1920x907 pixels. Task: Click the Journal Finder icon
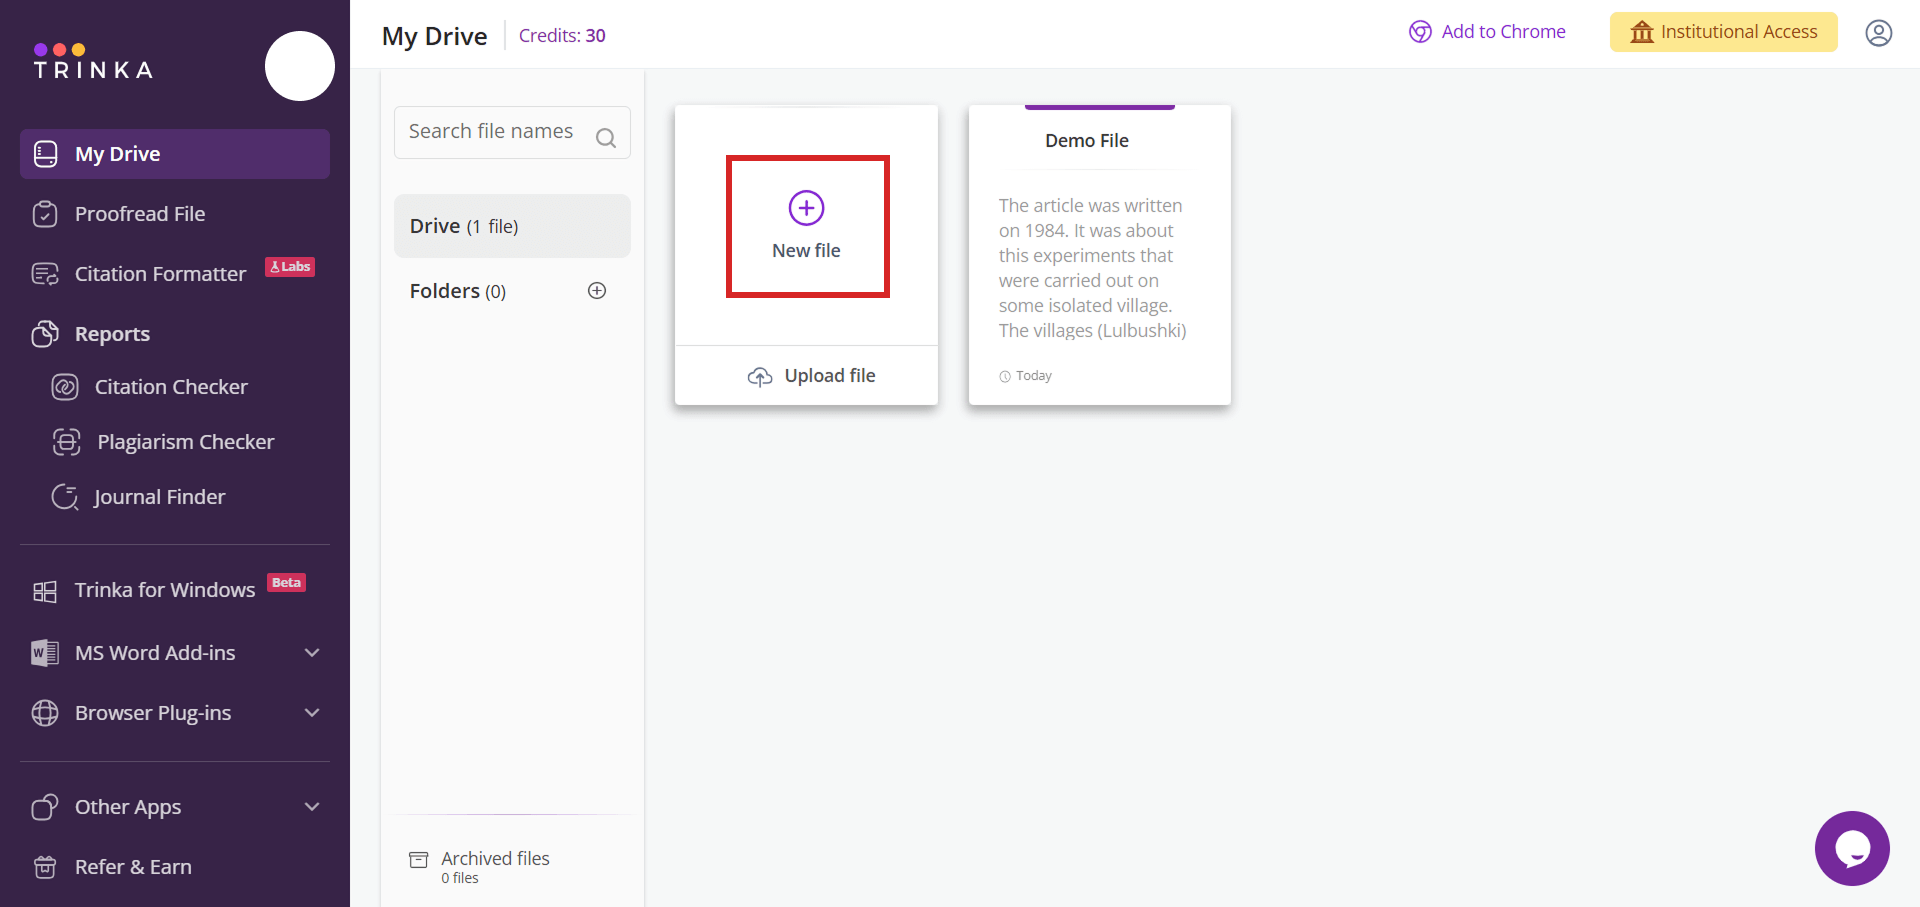(65, 497)
